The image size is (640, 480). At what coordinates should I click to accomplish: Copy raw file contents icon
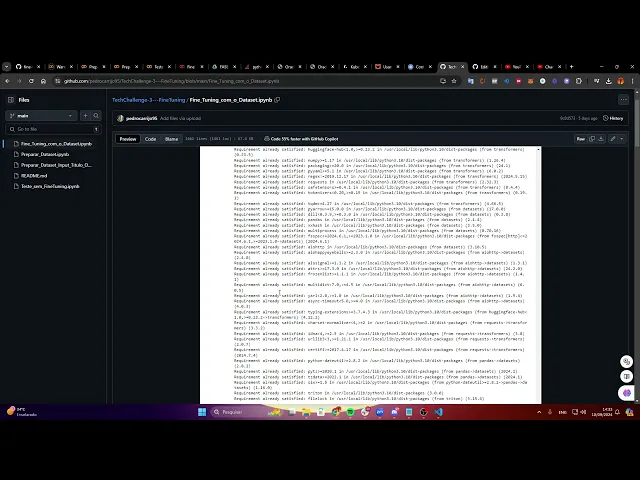(592, 139)
